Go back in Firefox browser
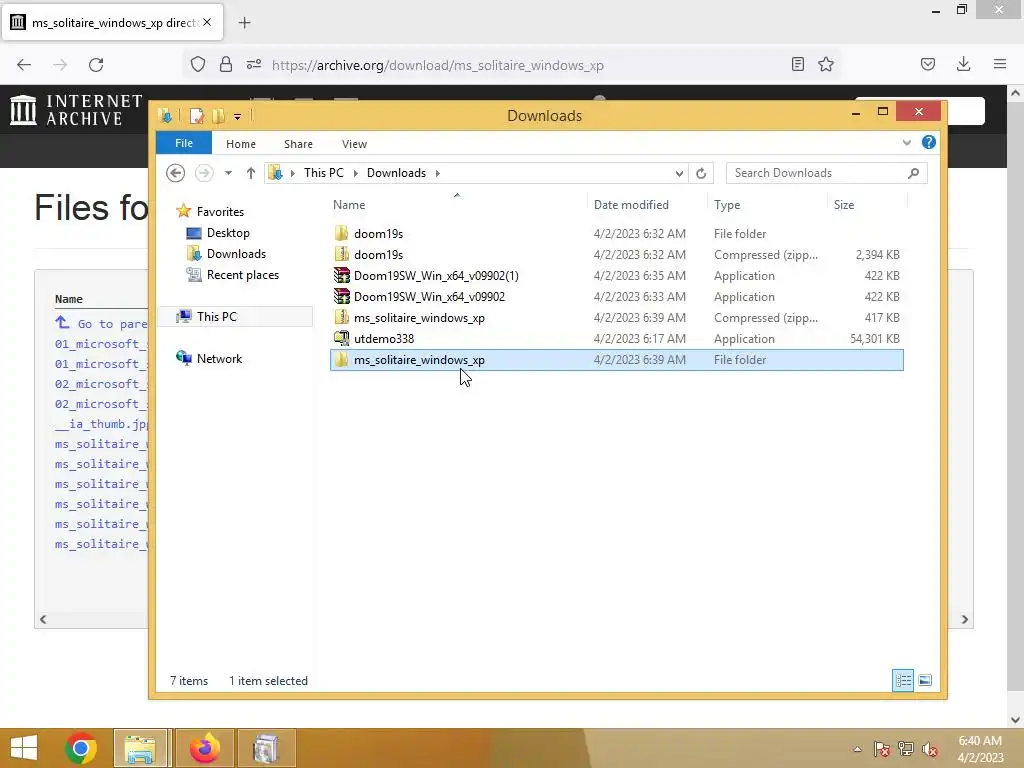 24,65
